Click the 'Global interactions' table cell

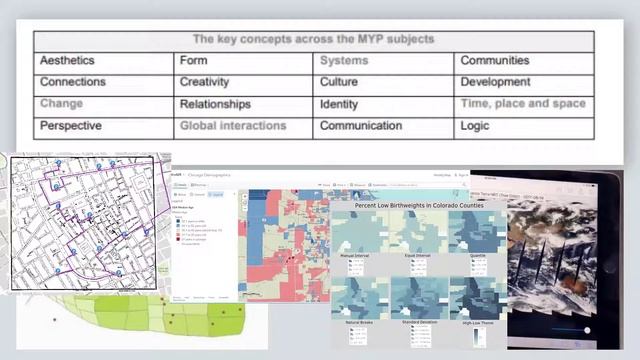[x=243, y=129]
